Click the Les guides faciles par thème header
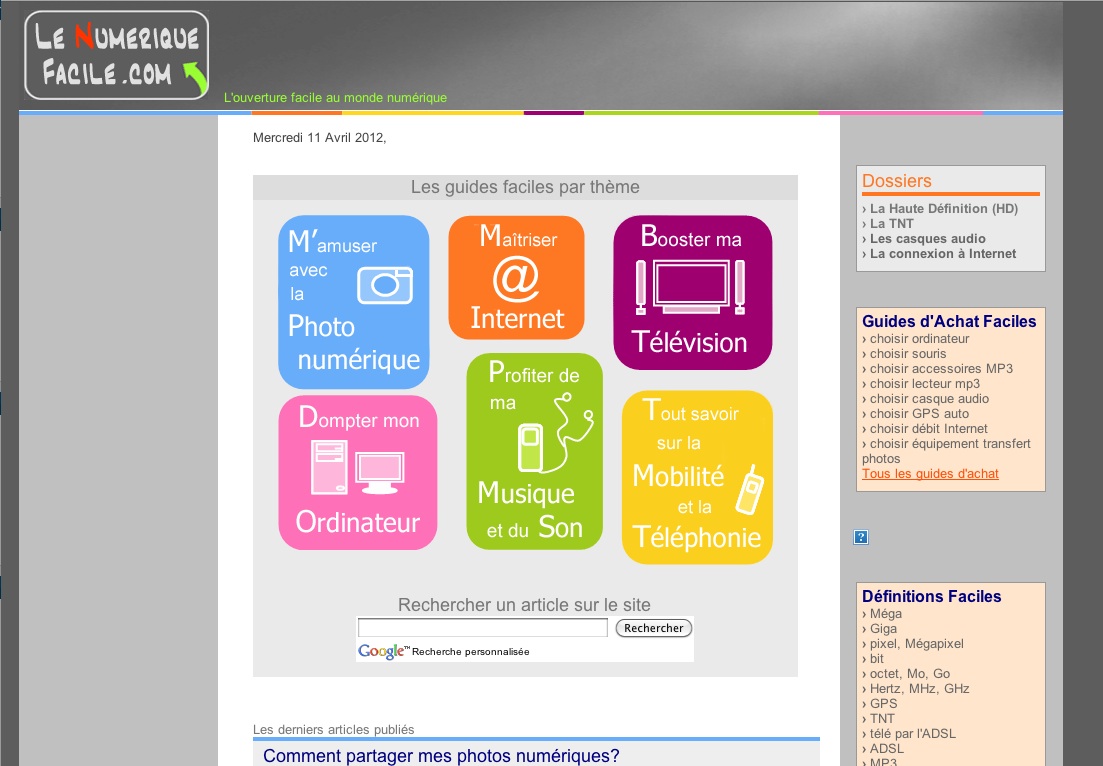 525,187
